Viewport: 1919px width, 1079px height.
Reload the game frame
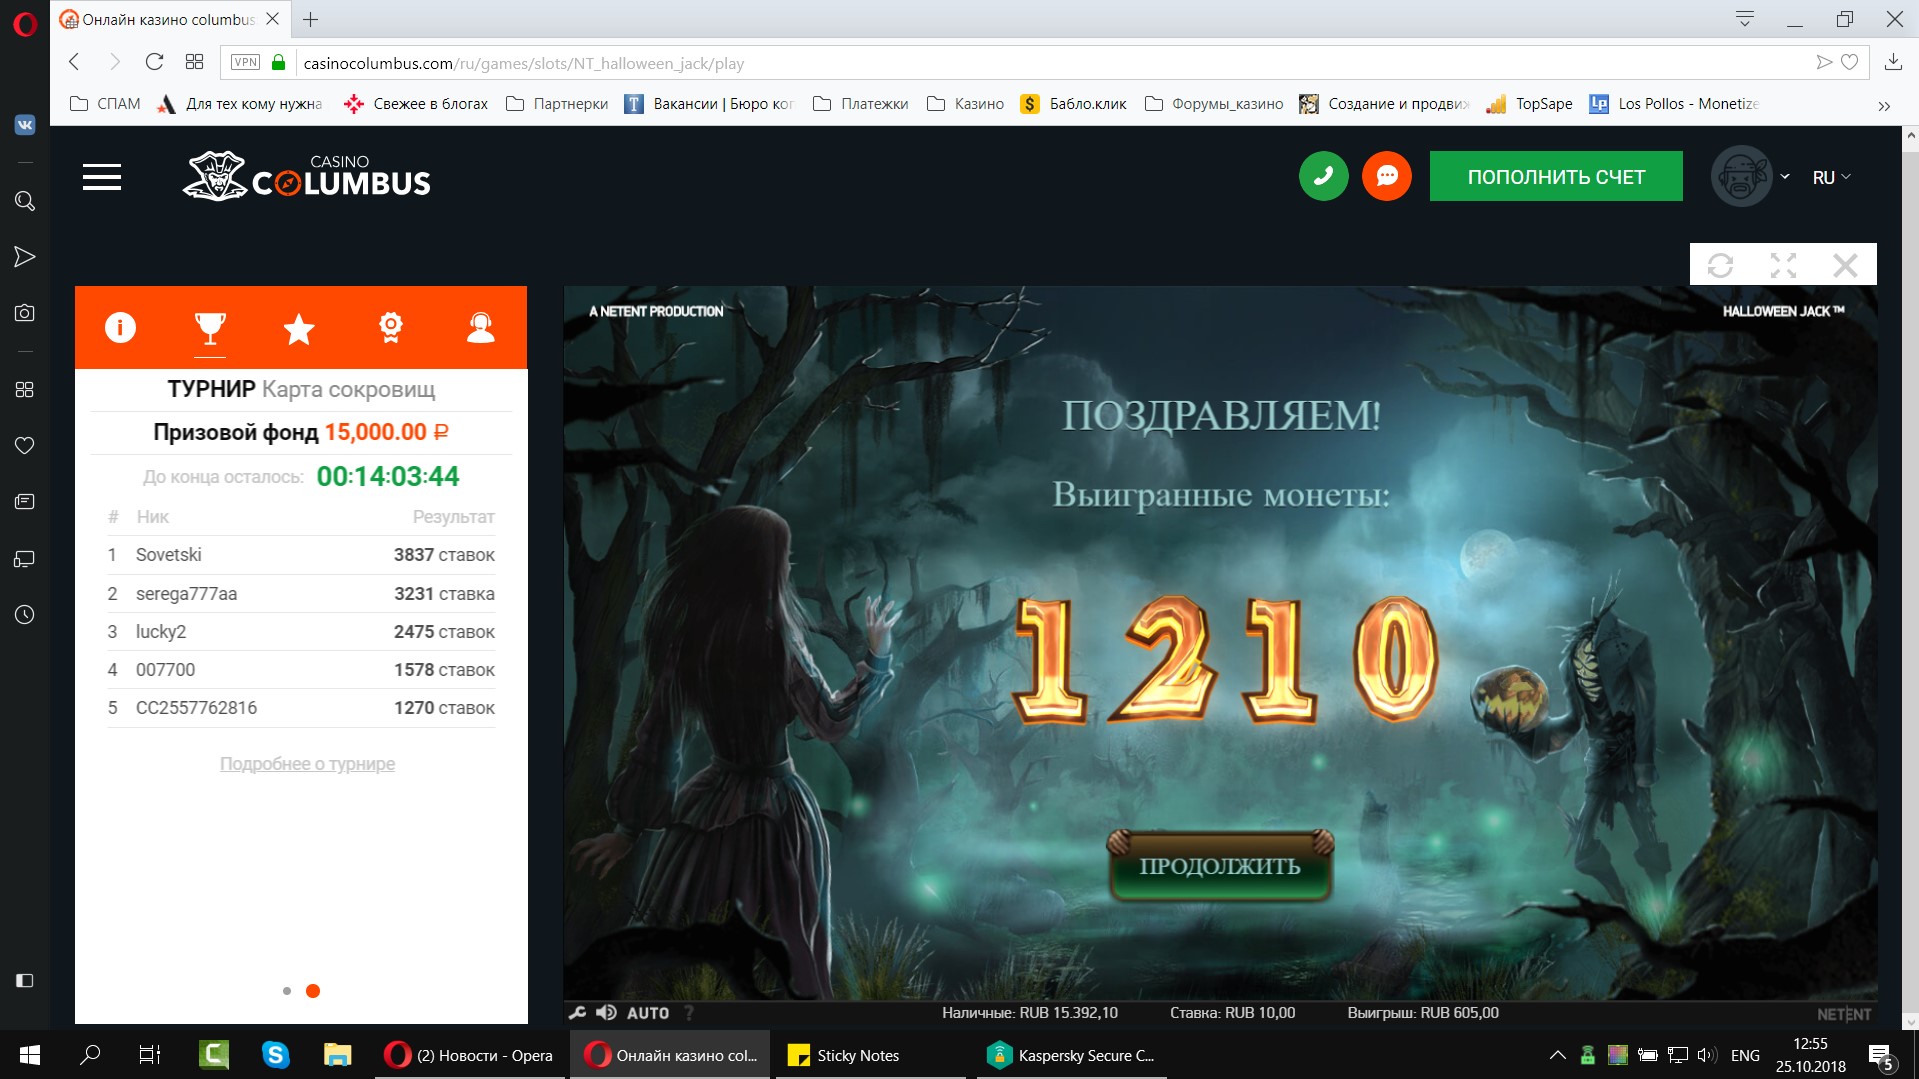pyautogui.click(x=1720, y=265)
